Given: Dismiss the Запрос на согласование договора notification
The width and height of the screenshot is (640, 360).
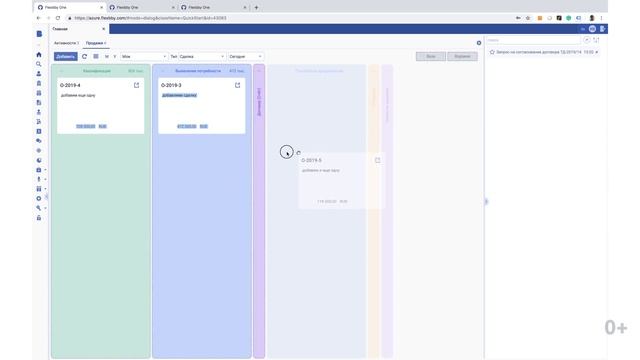Looking at the screenshot, I should coord(597,52).
